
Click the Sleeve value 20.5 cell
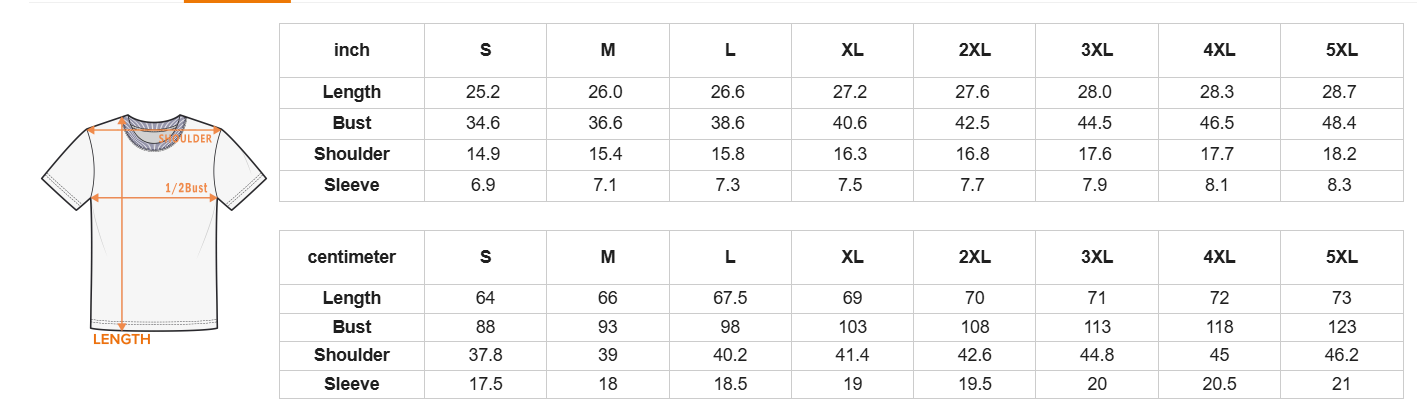click(1218, 384)
